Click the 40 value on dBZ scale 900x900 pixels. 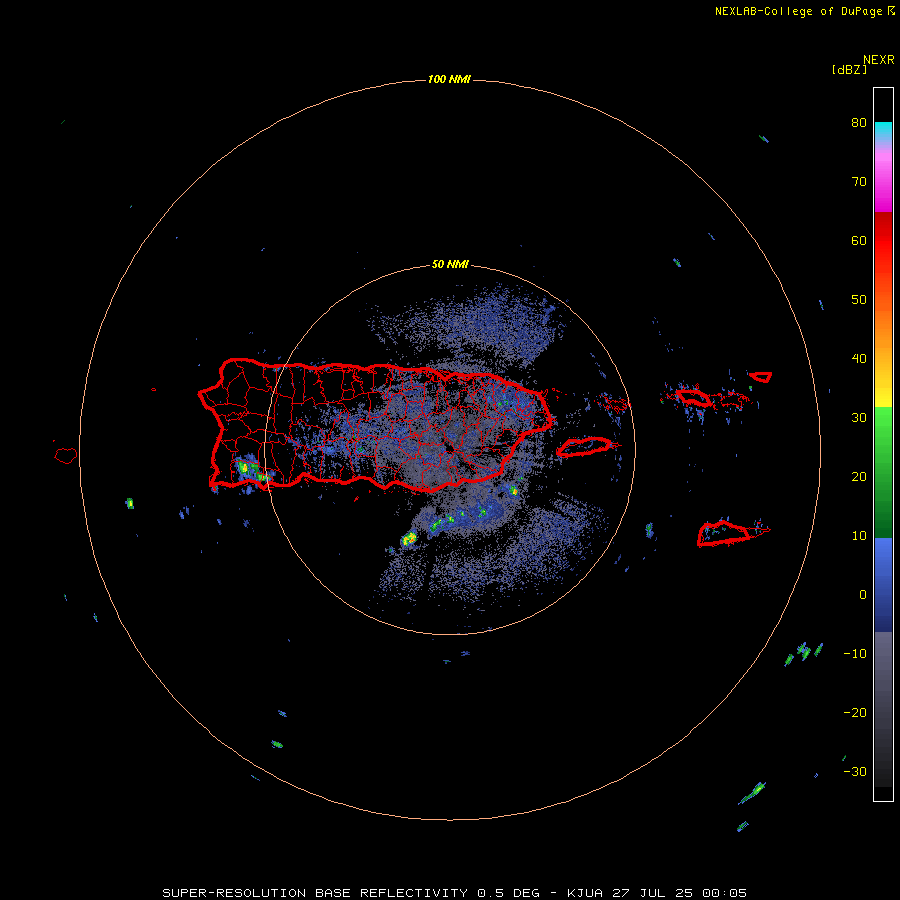tap(859, 359)
